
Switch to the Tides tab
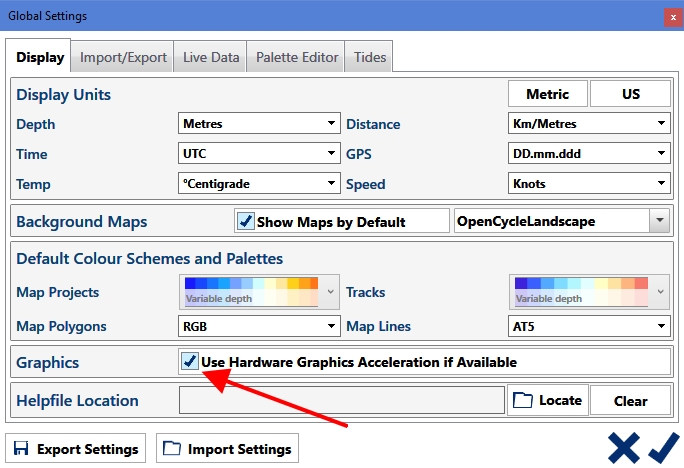370,57
